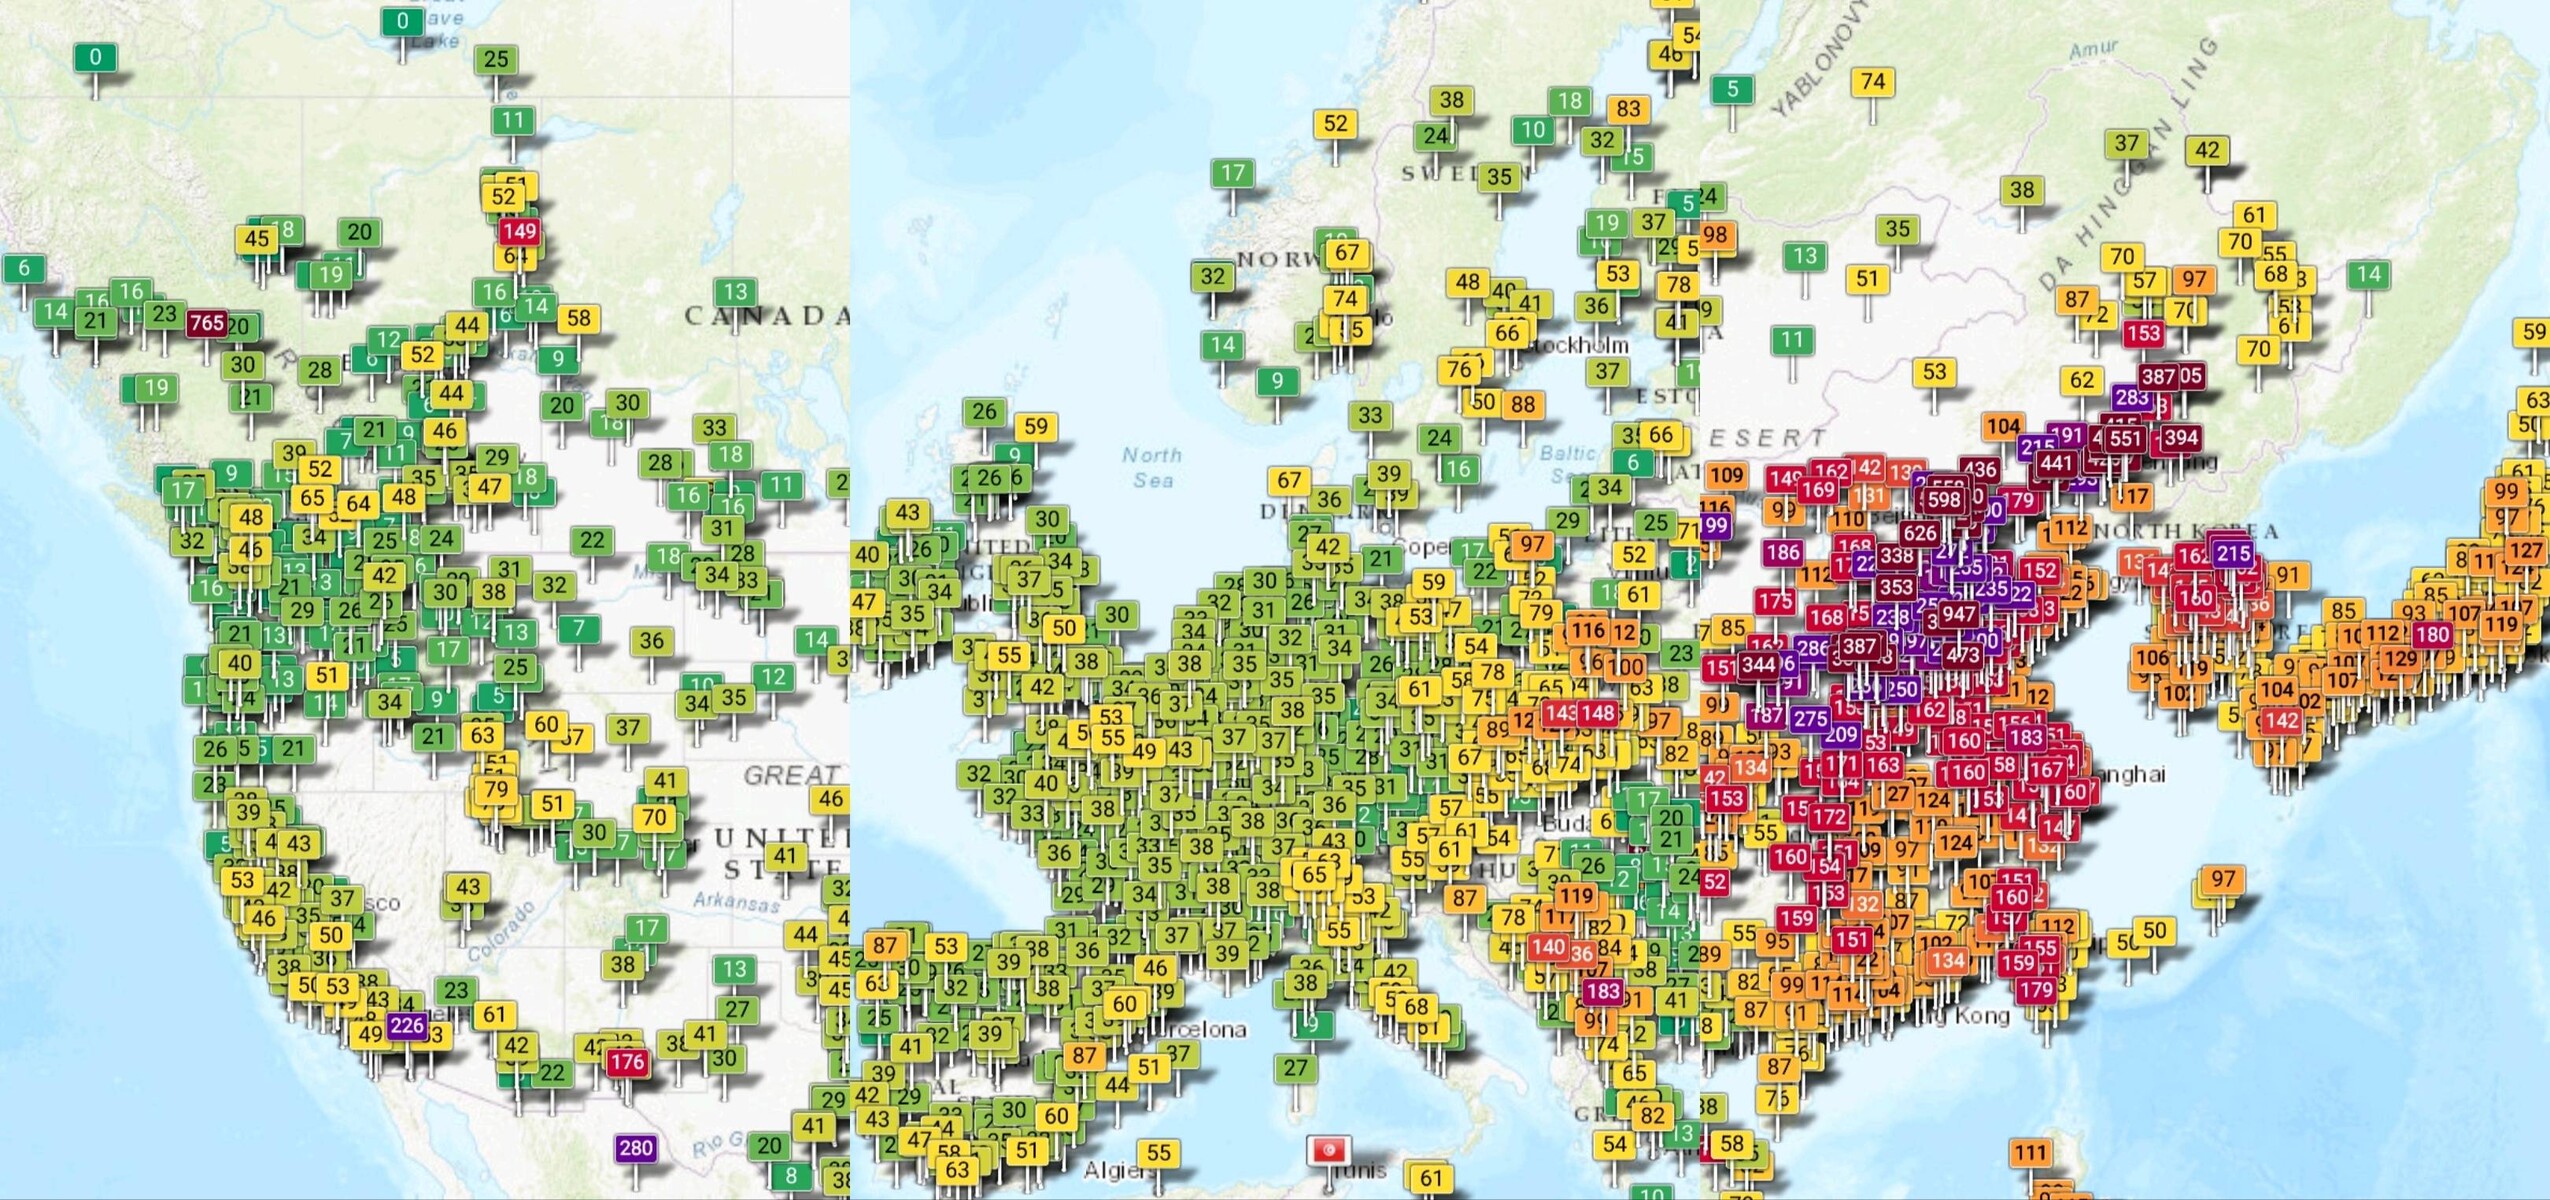Viewport: 2550px width, 1200px height.
Task: Select the green 14 marker in far eastern Russia
Action: [2368, 274]
